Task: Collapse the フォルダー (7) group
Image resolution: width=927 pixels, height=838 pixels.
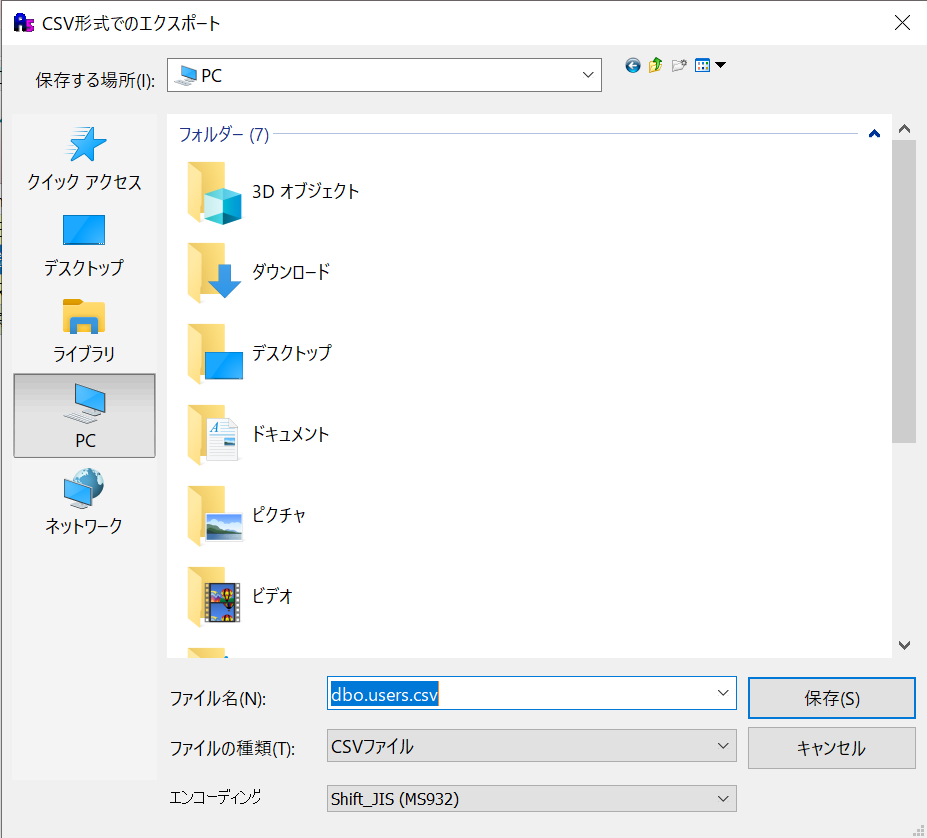Action: tap(874, 134)
